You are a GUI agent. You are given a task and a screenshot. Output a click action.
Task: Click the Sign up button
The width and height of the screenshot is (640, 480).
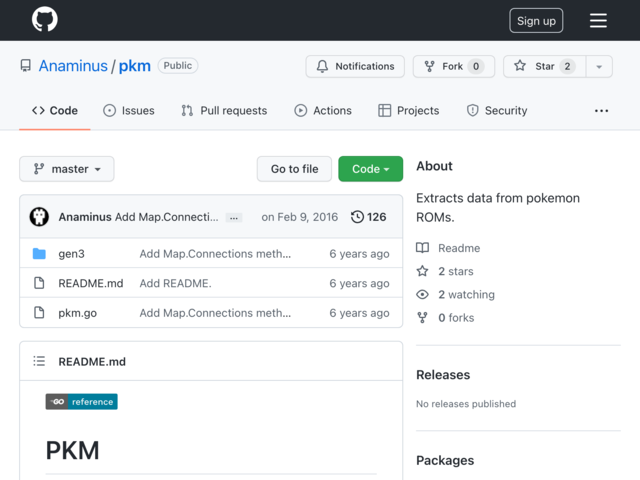point(536,20)
